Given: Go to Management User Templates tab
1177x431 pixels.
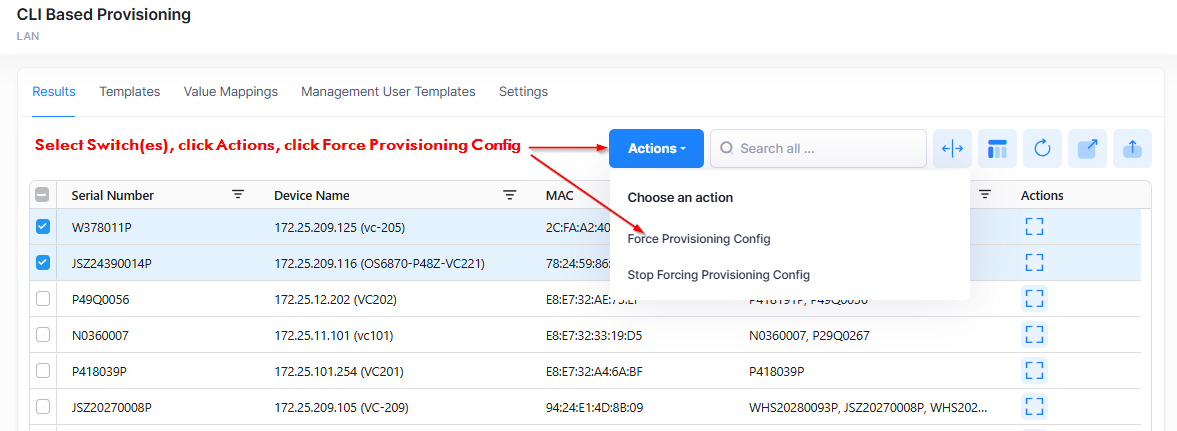Looking at the screenshot, I should pyautogui.click(x=388, y=92).
